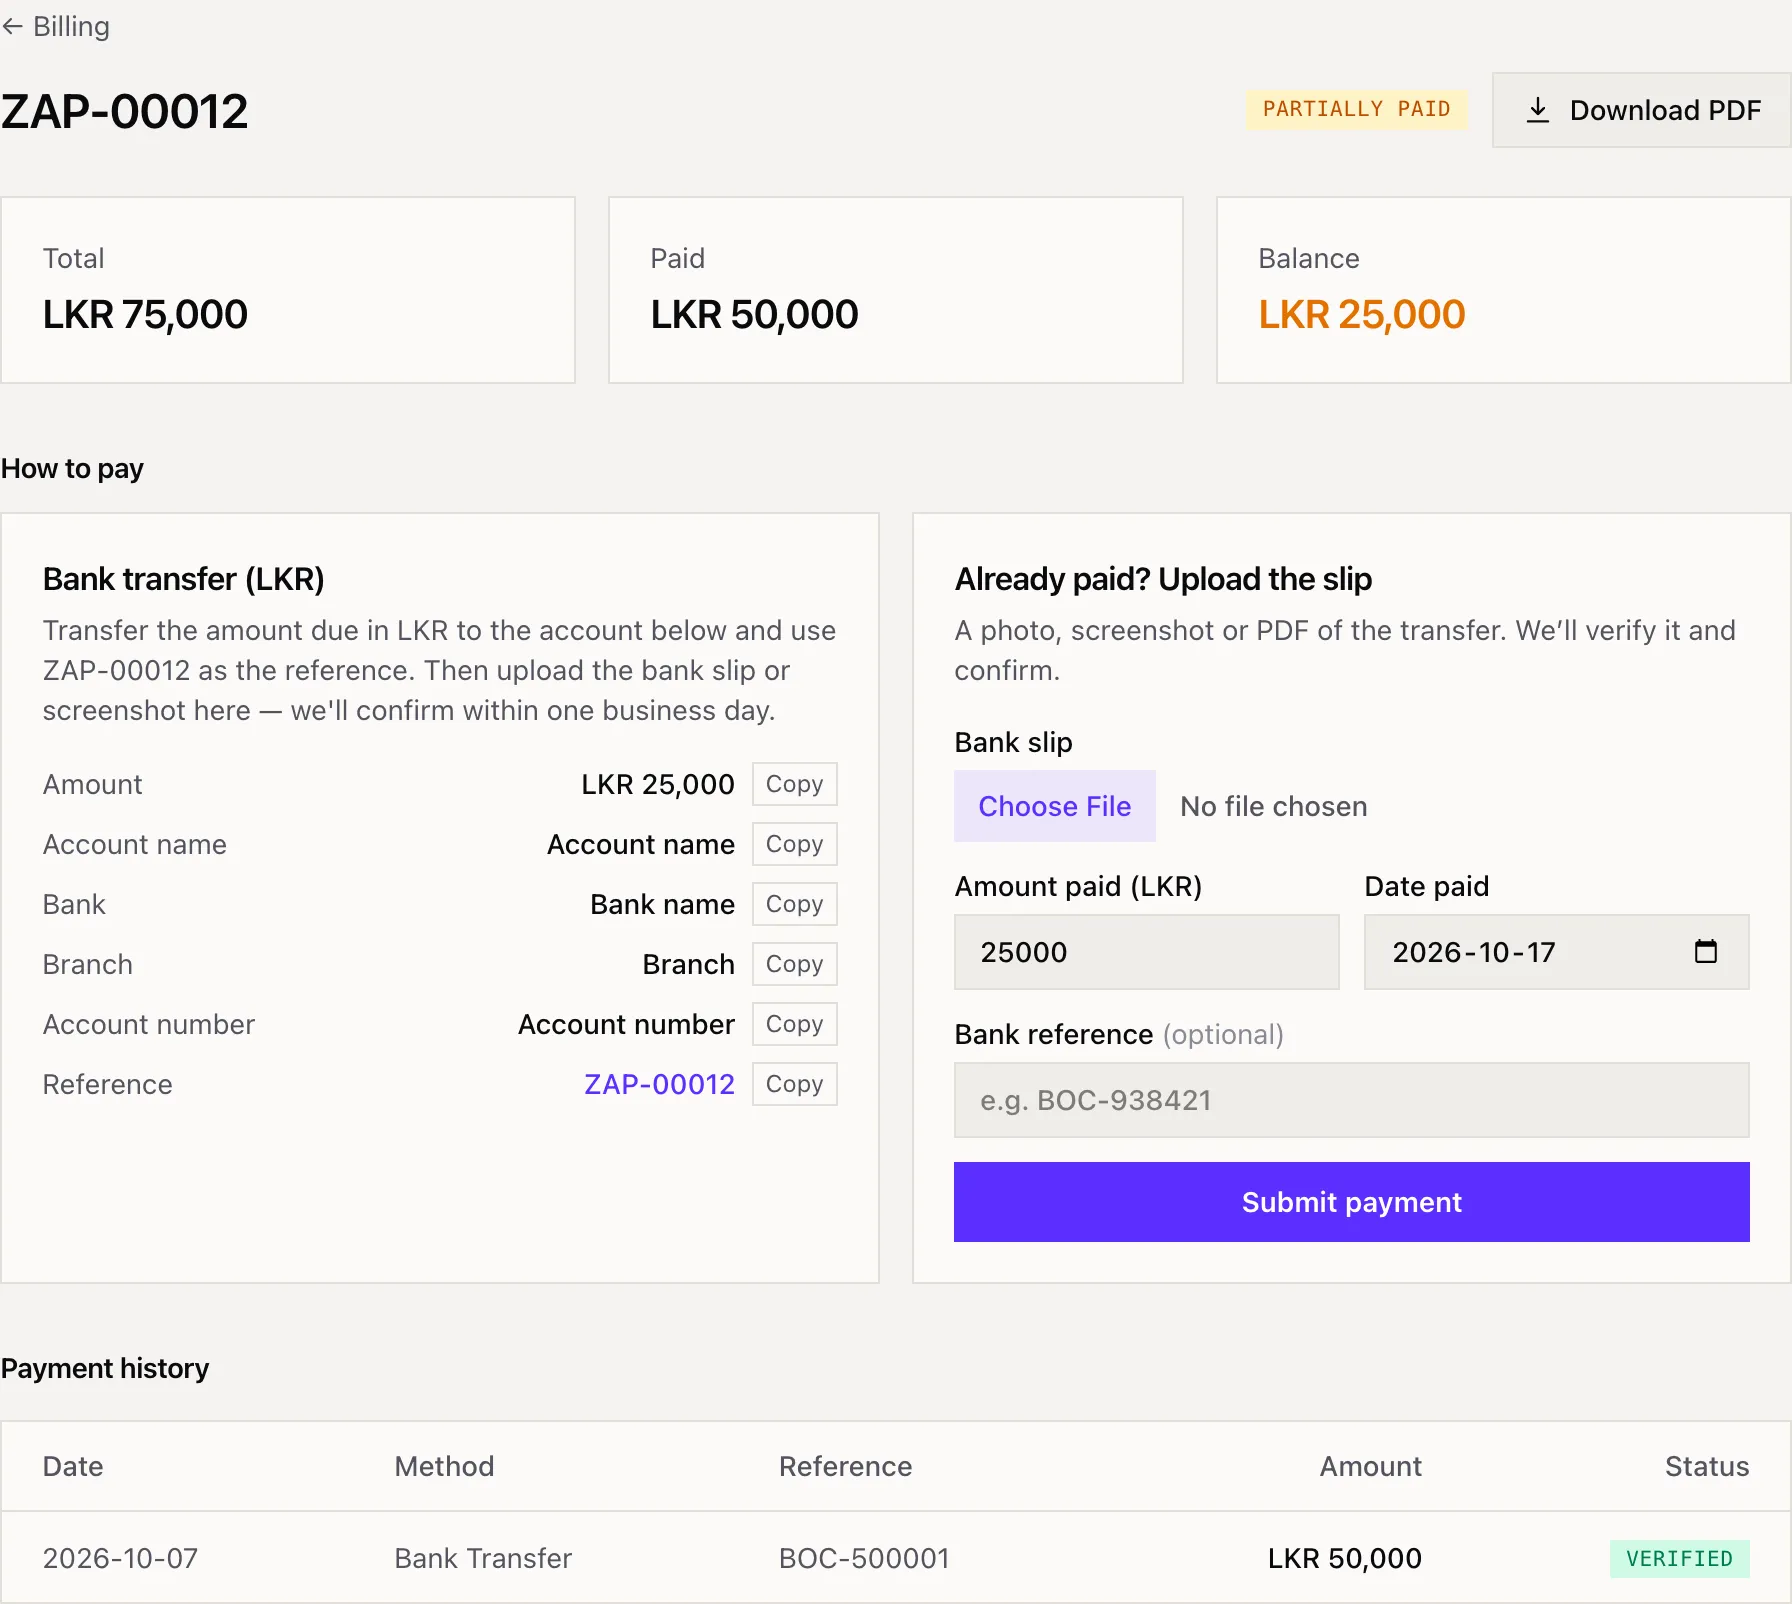The width and height of the screenshot is (1792, 1604).
Task: Copy the Branch value
Action: [794, 964]
